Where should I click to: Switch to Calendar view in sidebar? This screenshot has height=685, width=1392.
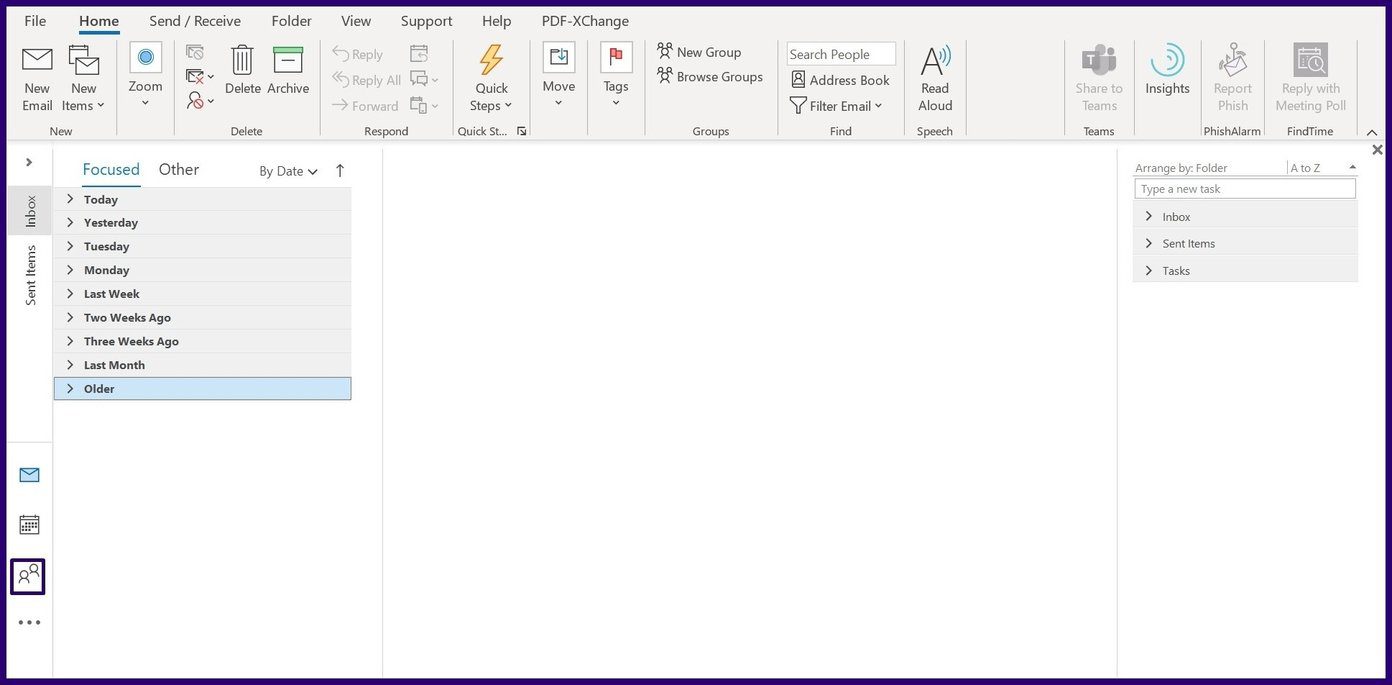[x=29, y=524]
